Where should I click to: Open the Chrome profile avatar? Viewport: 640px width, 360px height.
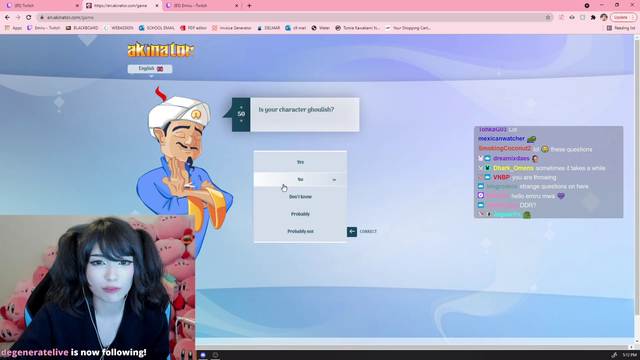tap(604, 17)
